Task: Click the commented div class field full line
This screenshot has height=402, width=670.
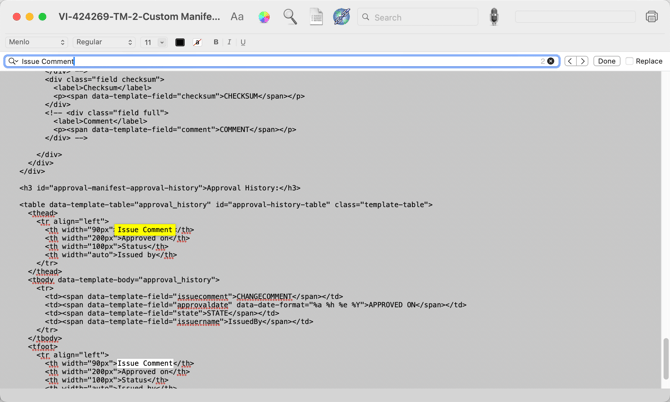Action: tap(107, 113)
